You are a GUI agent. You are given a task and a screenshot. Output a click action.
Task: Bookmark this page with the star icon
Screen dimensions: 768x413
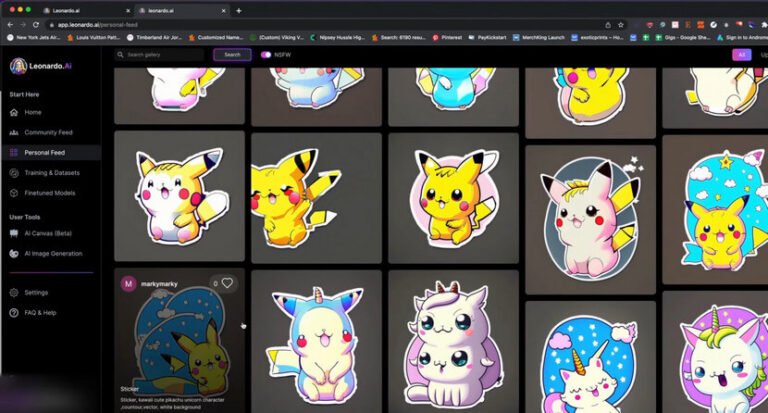pos(621,24)
